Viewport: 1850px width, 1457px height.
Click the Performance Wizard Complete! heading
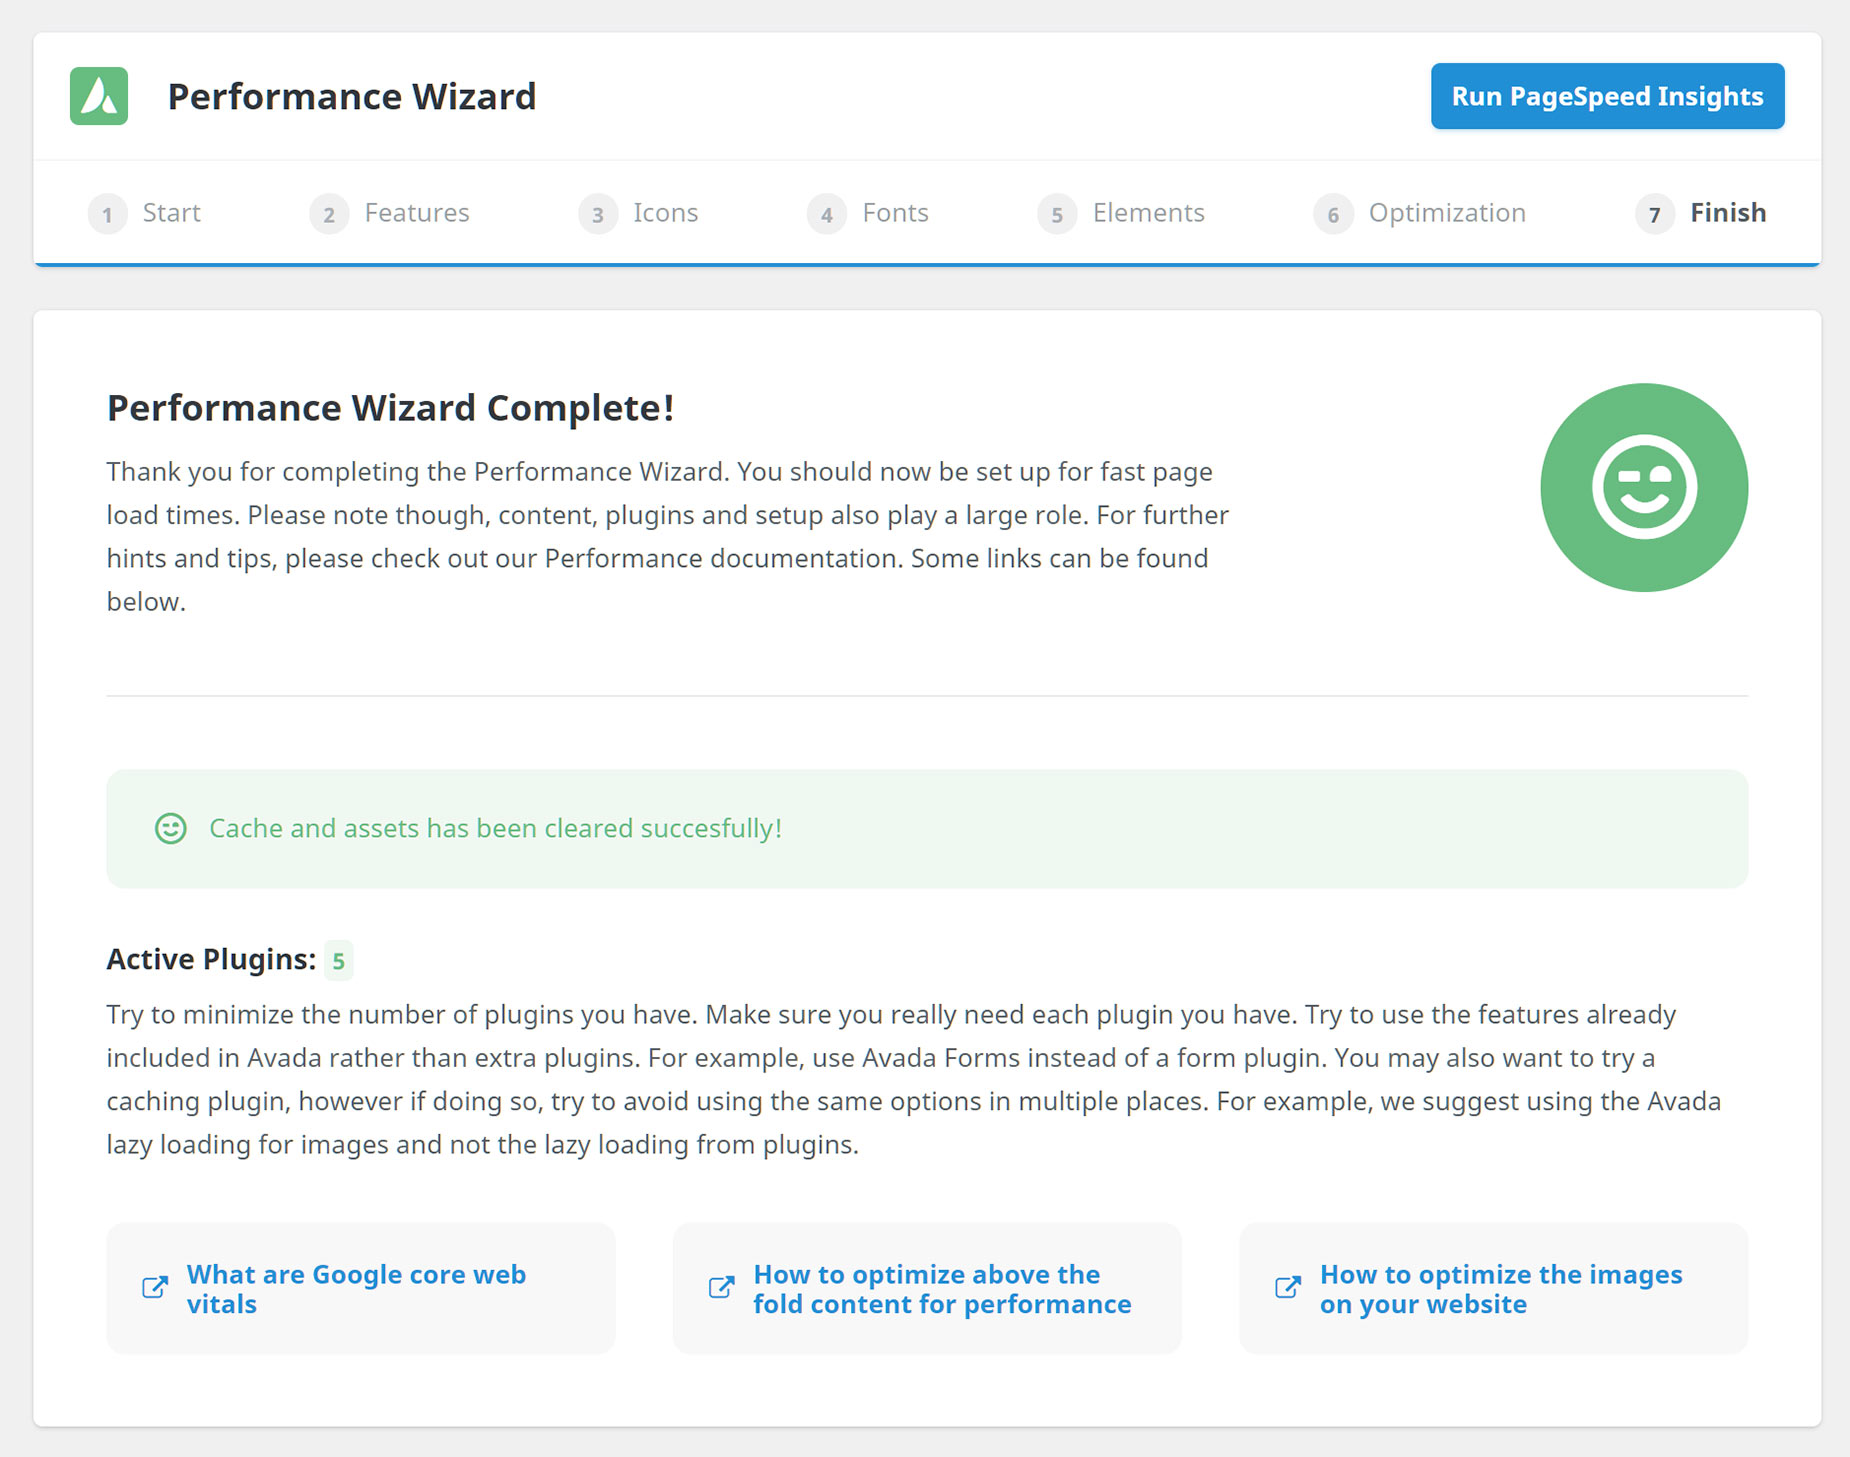(391, 408)
